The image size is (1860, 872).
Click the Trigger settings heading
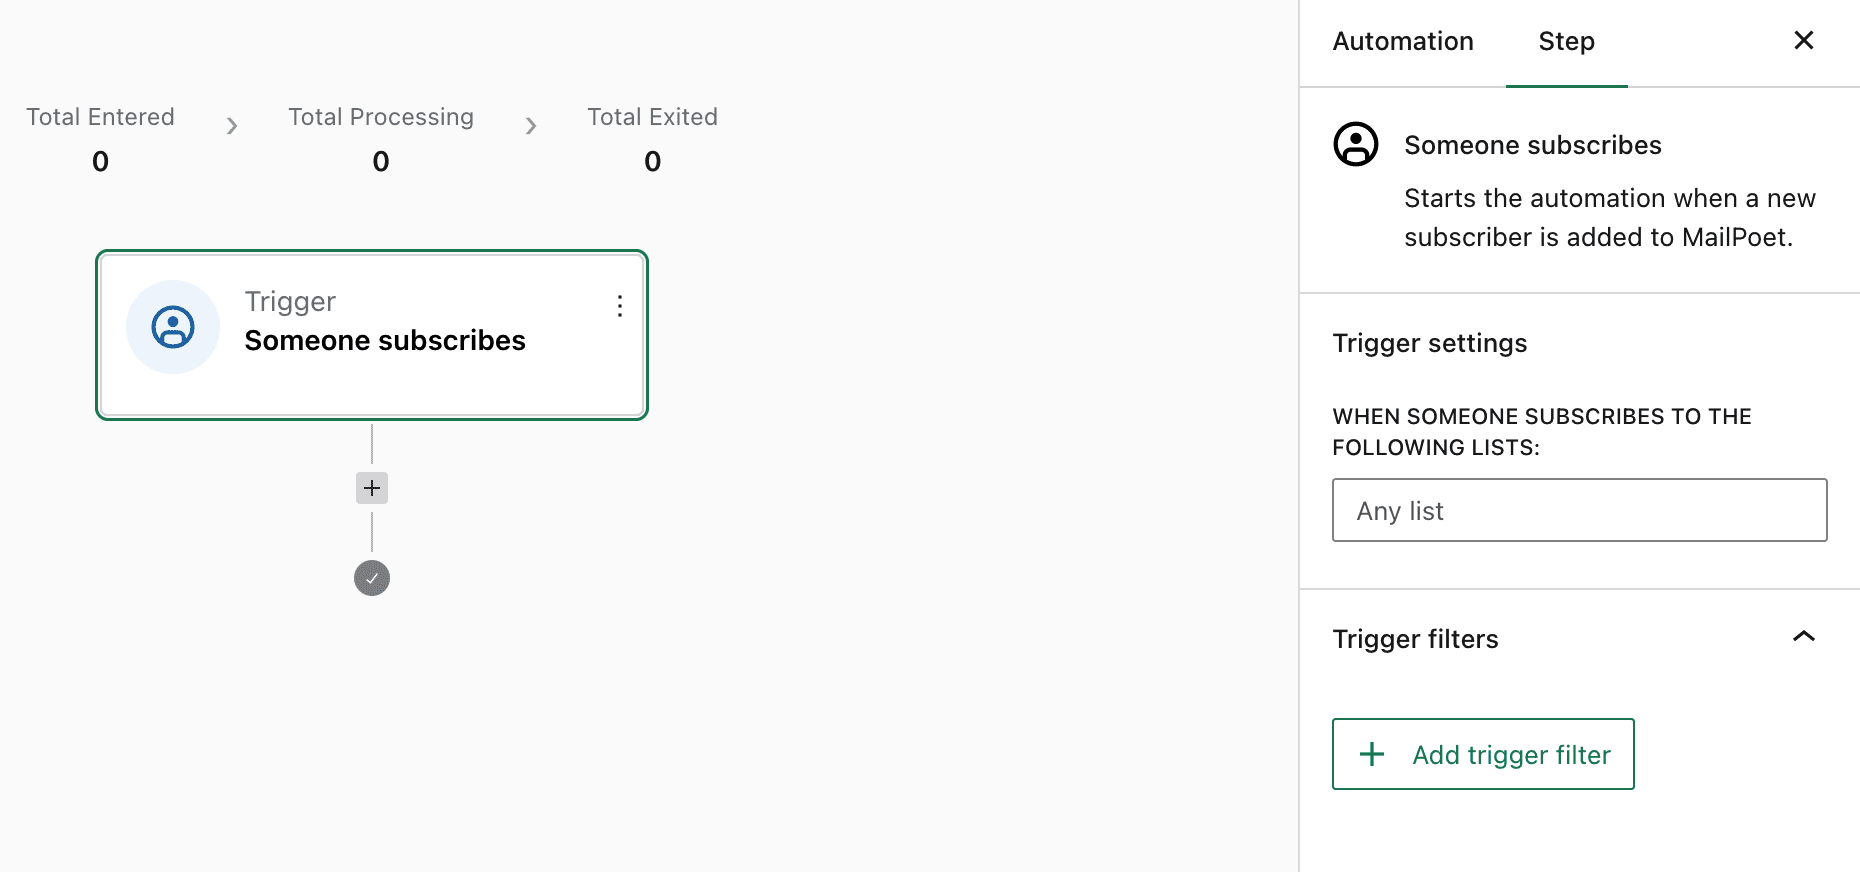[1430, 343]
